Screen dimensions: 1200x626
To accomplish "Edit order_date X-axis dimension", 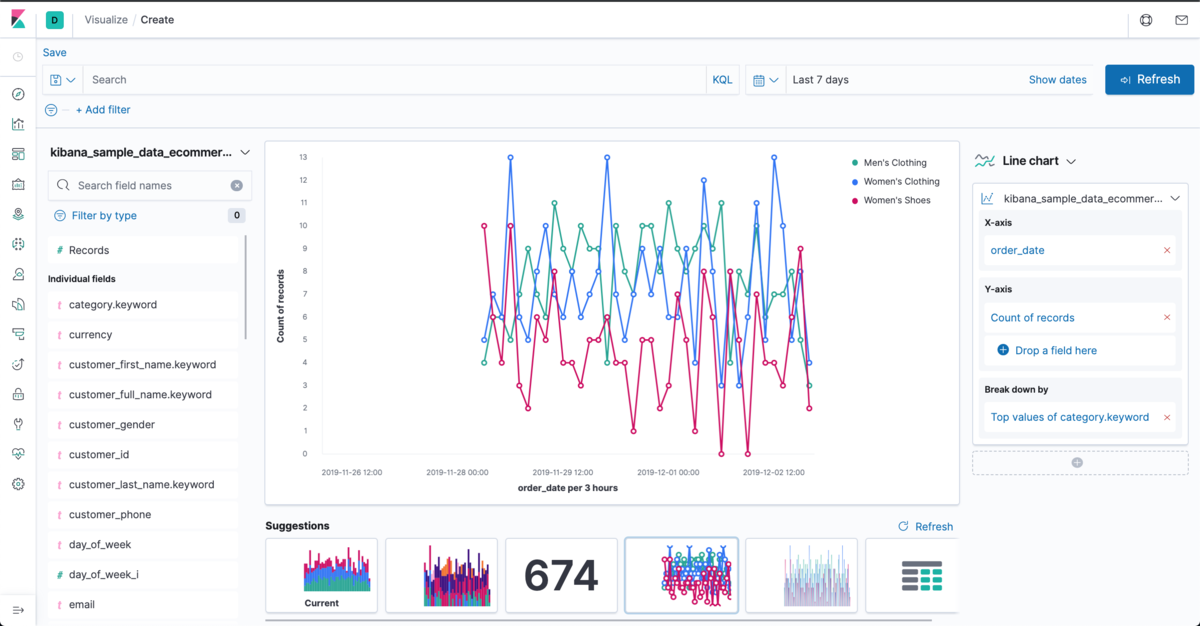I will coord(1017,250).
